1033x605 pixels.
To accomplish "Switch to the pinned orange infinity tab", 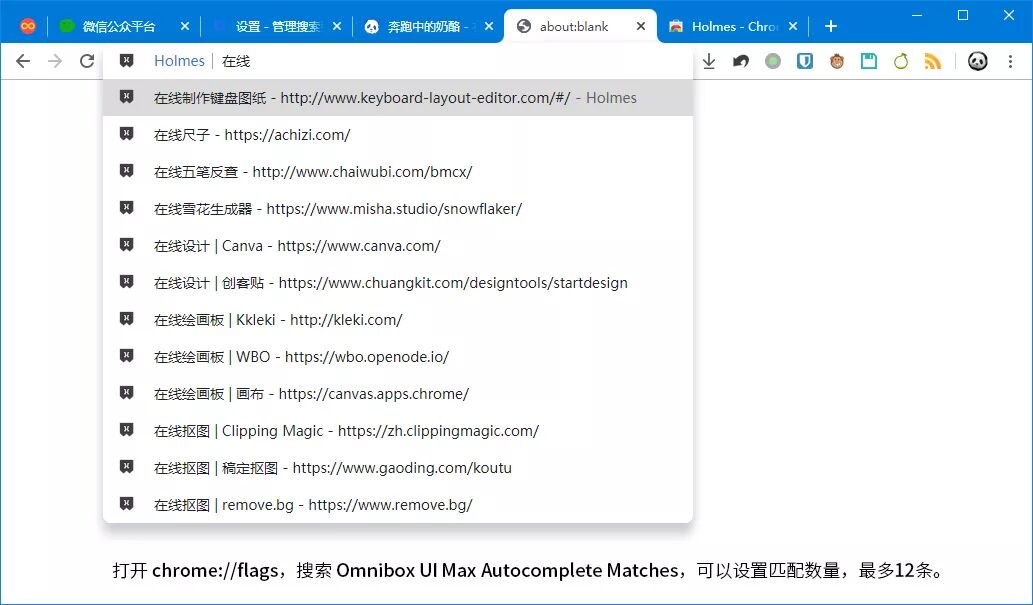I will coord(28,26).
